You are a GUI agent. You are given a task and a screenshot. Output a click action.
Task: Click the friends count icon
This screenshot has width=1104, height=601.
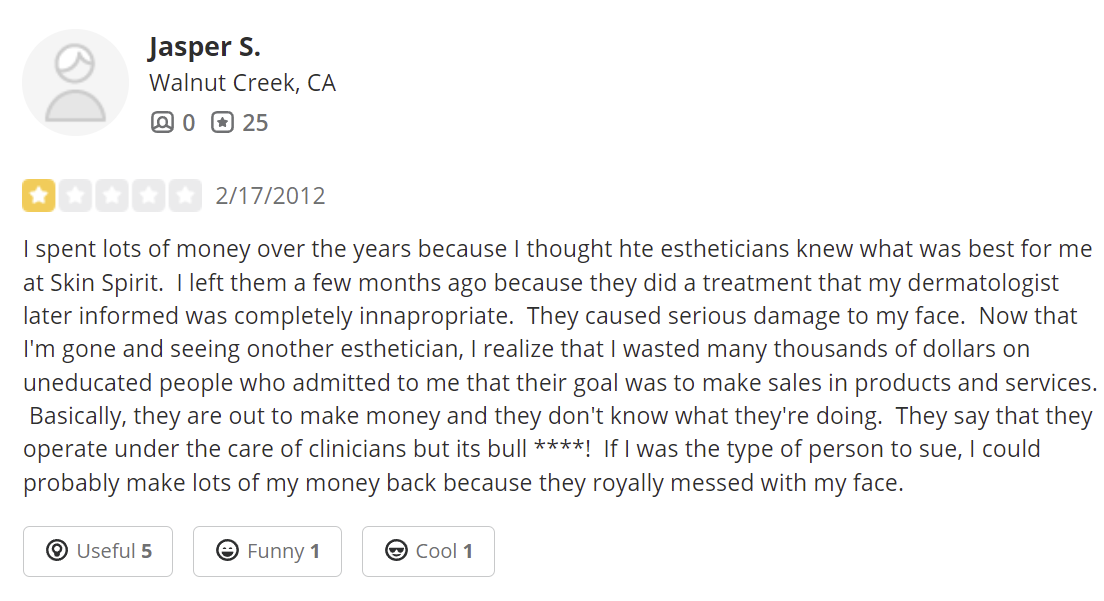click(162, 122)
